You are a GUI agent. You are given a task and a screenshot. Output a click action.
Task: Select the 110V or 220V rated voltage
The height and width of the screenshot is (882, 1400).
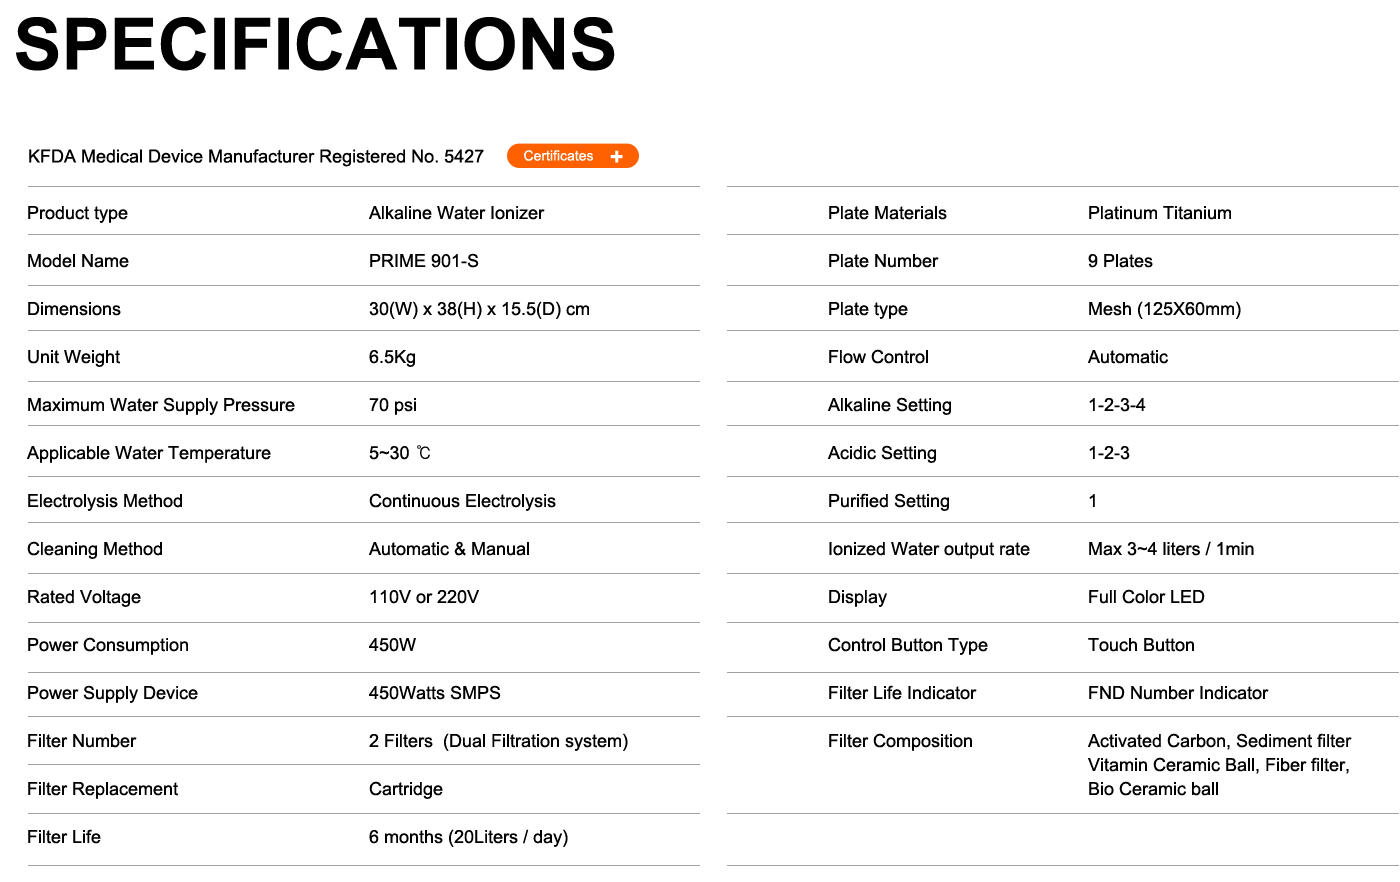423,597
